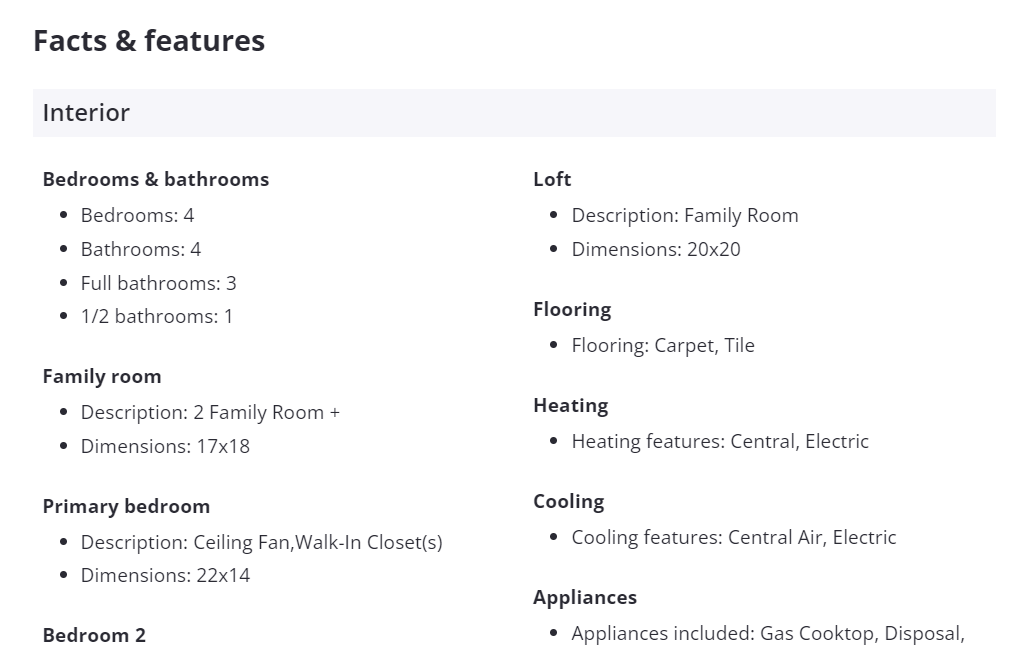Select the 1/2 bathrooms: 1 line
This screenshot has width=1014, height=649.
click(156, 316)
